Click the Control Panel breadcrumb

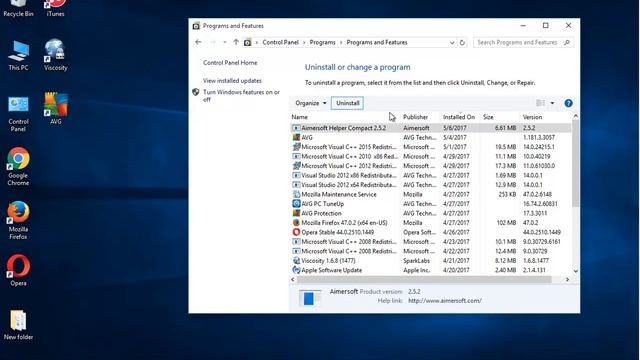280,42
